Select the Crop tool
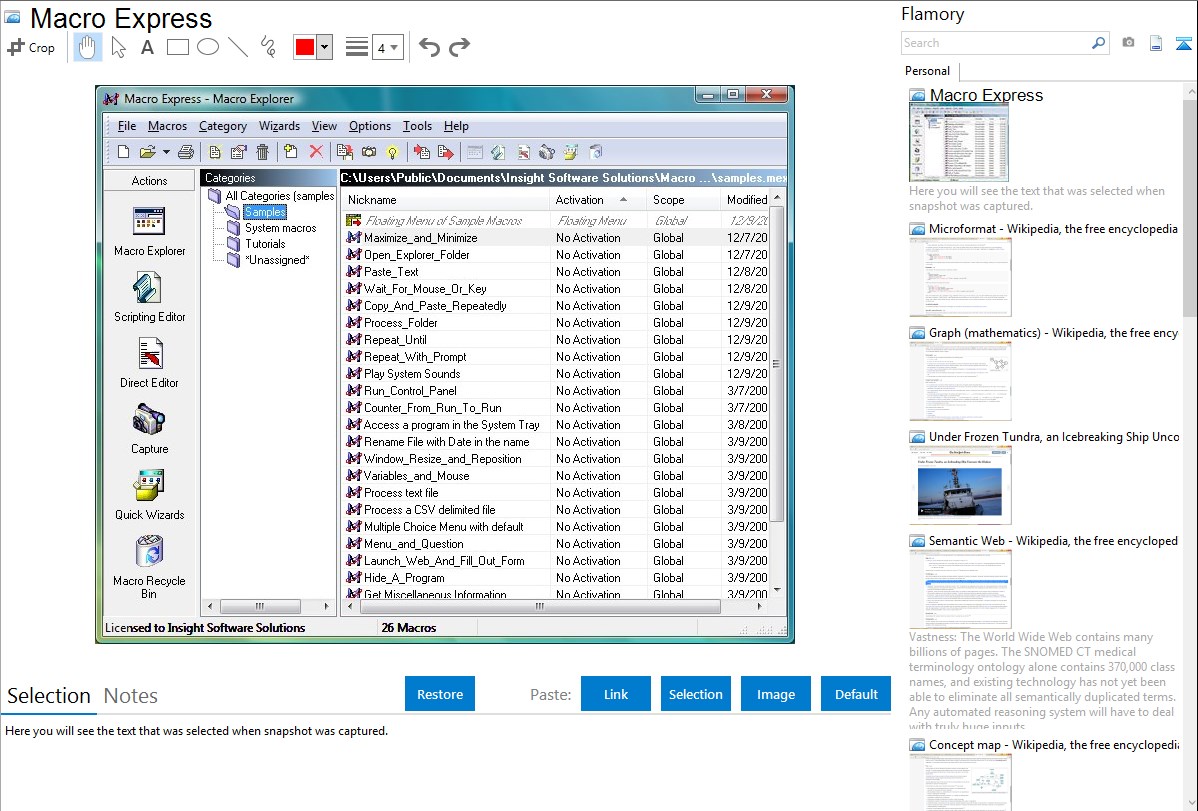The width and height of the screenshot is (1198, 811). (x=31, y=47)
